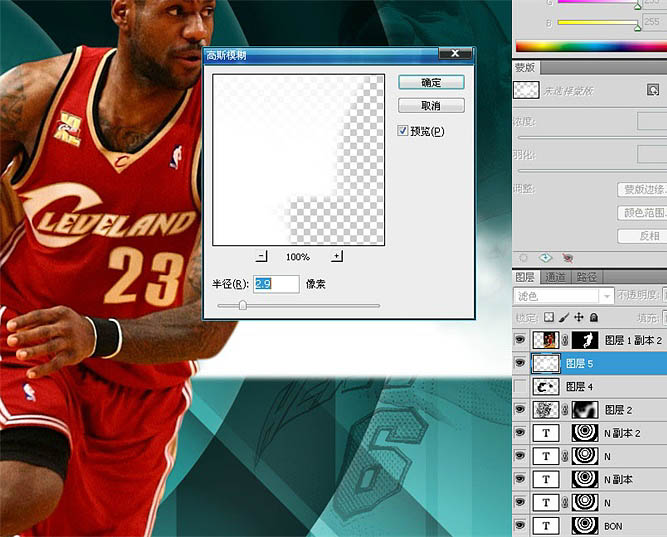Hide the N 副本 2 text layer
The height and width of the screenshot is (537, 667).
520,433
